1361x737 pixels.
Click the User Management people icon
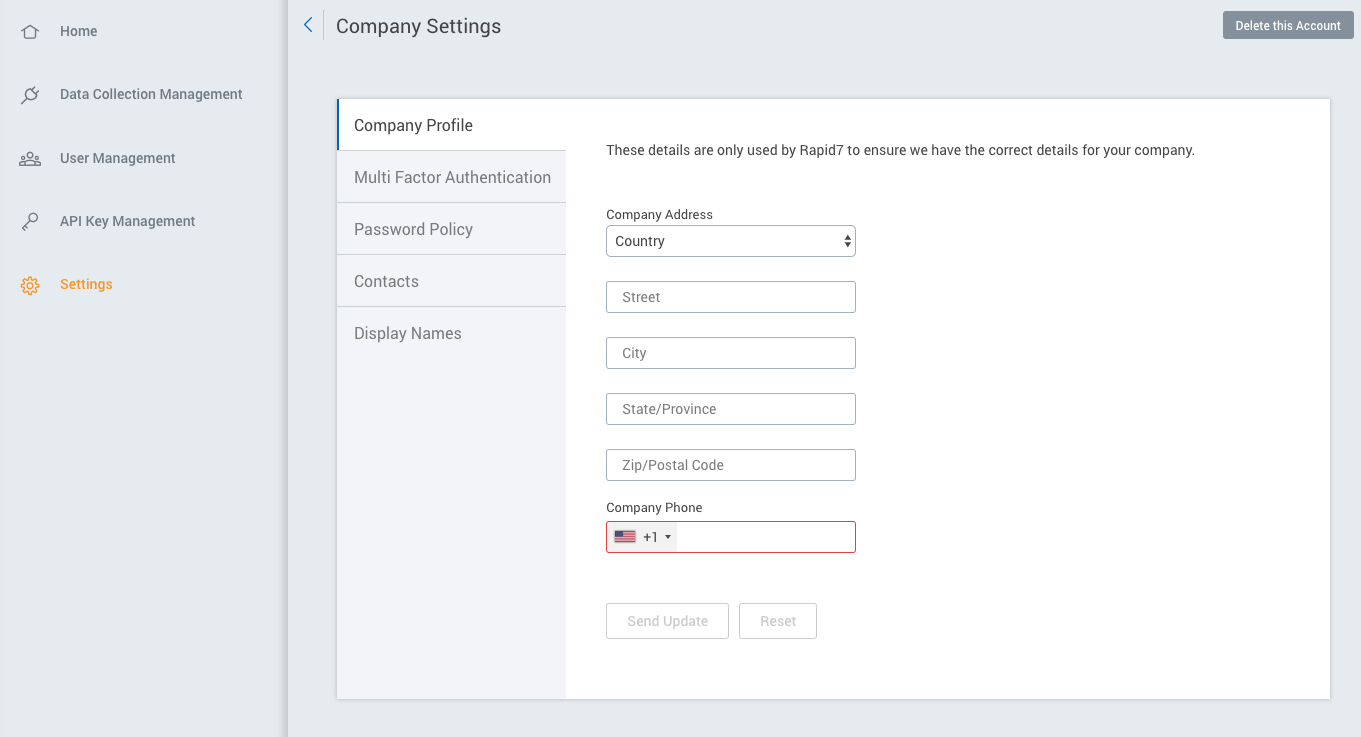coord(30,159)
